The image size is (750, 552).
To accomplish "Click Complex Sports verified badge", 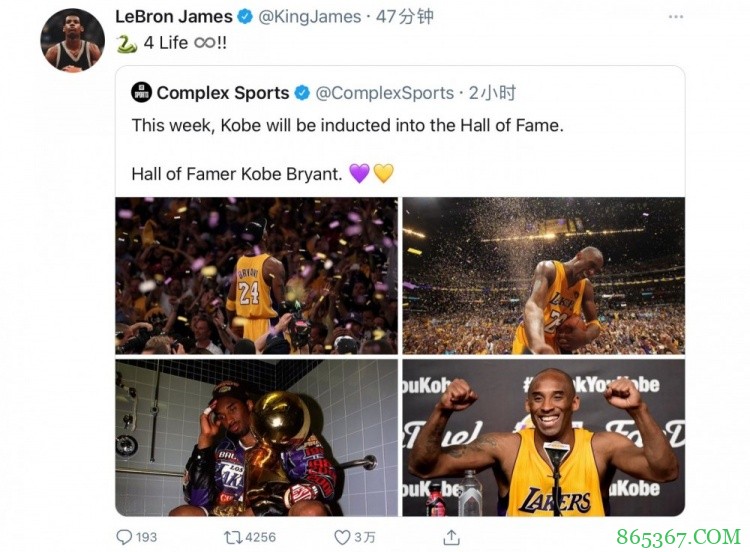I will pos(302,93).
